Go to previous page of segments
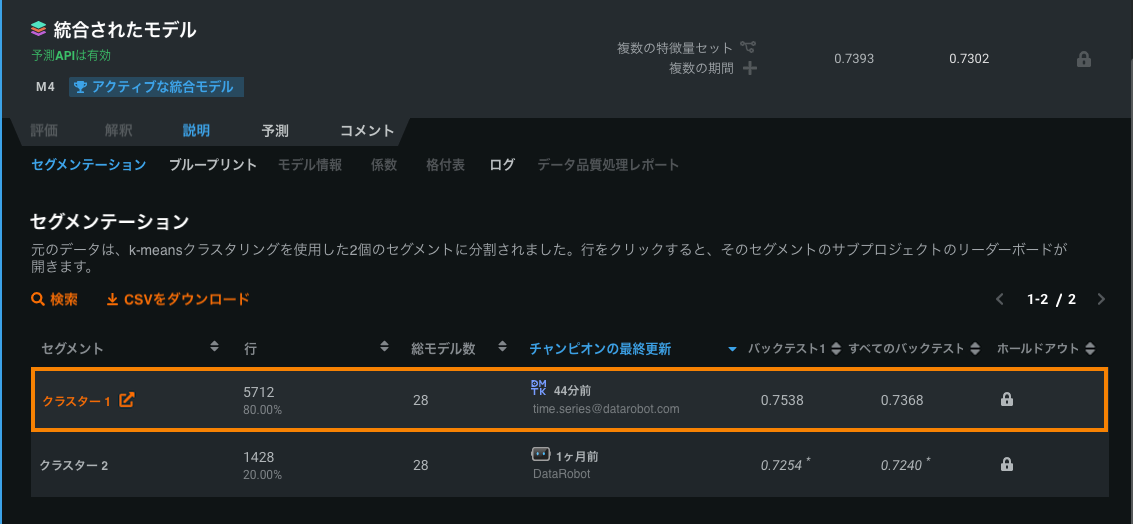Screen dimensions: 1133x524 click(999, 299)
